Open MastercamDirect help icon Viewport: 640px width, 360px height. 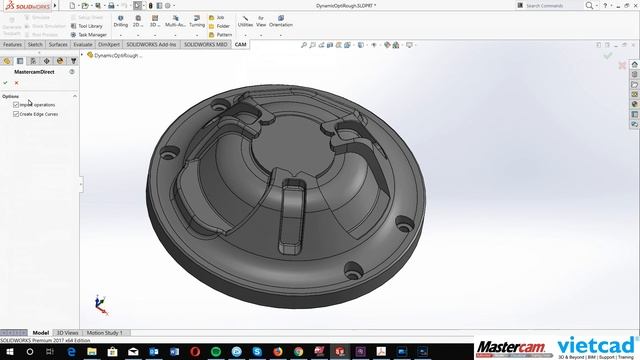point(72,72)
